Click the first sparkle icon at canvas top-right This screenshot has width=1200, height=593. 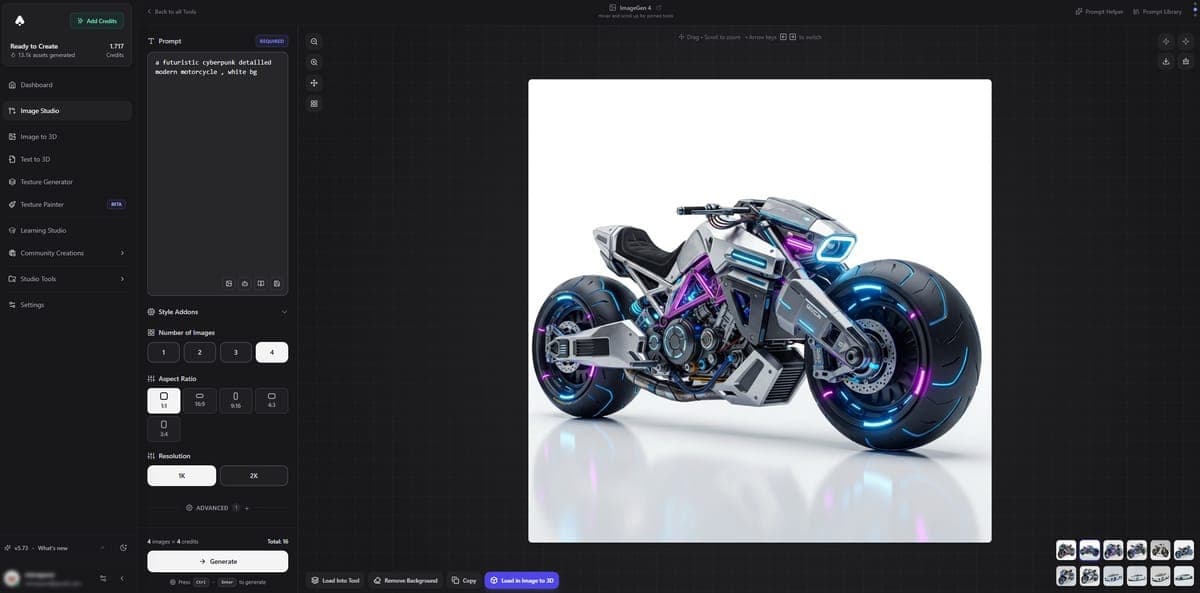[x=1166, y=41]
